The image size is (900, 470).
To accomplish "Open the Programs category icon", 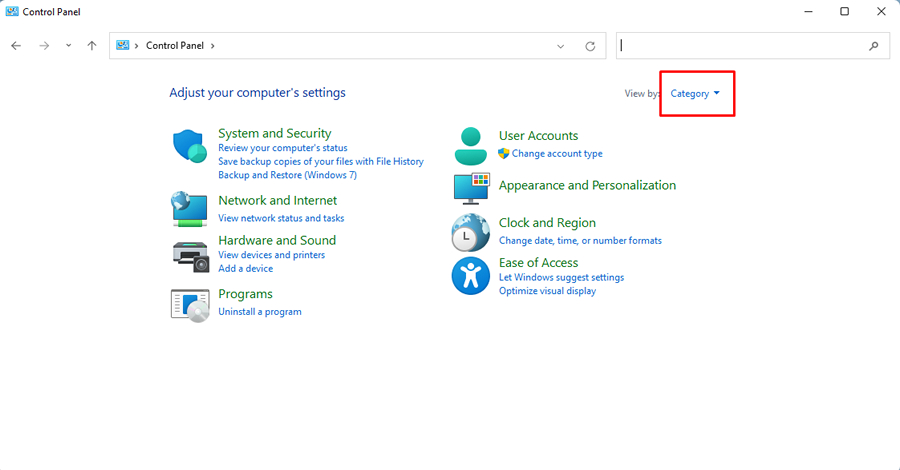I will tap(189, 304).
